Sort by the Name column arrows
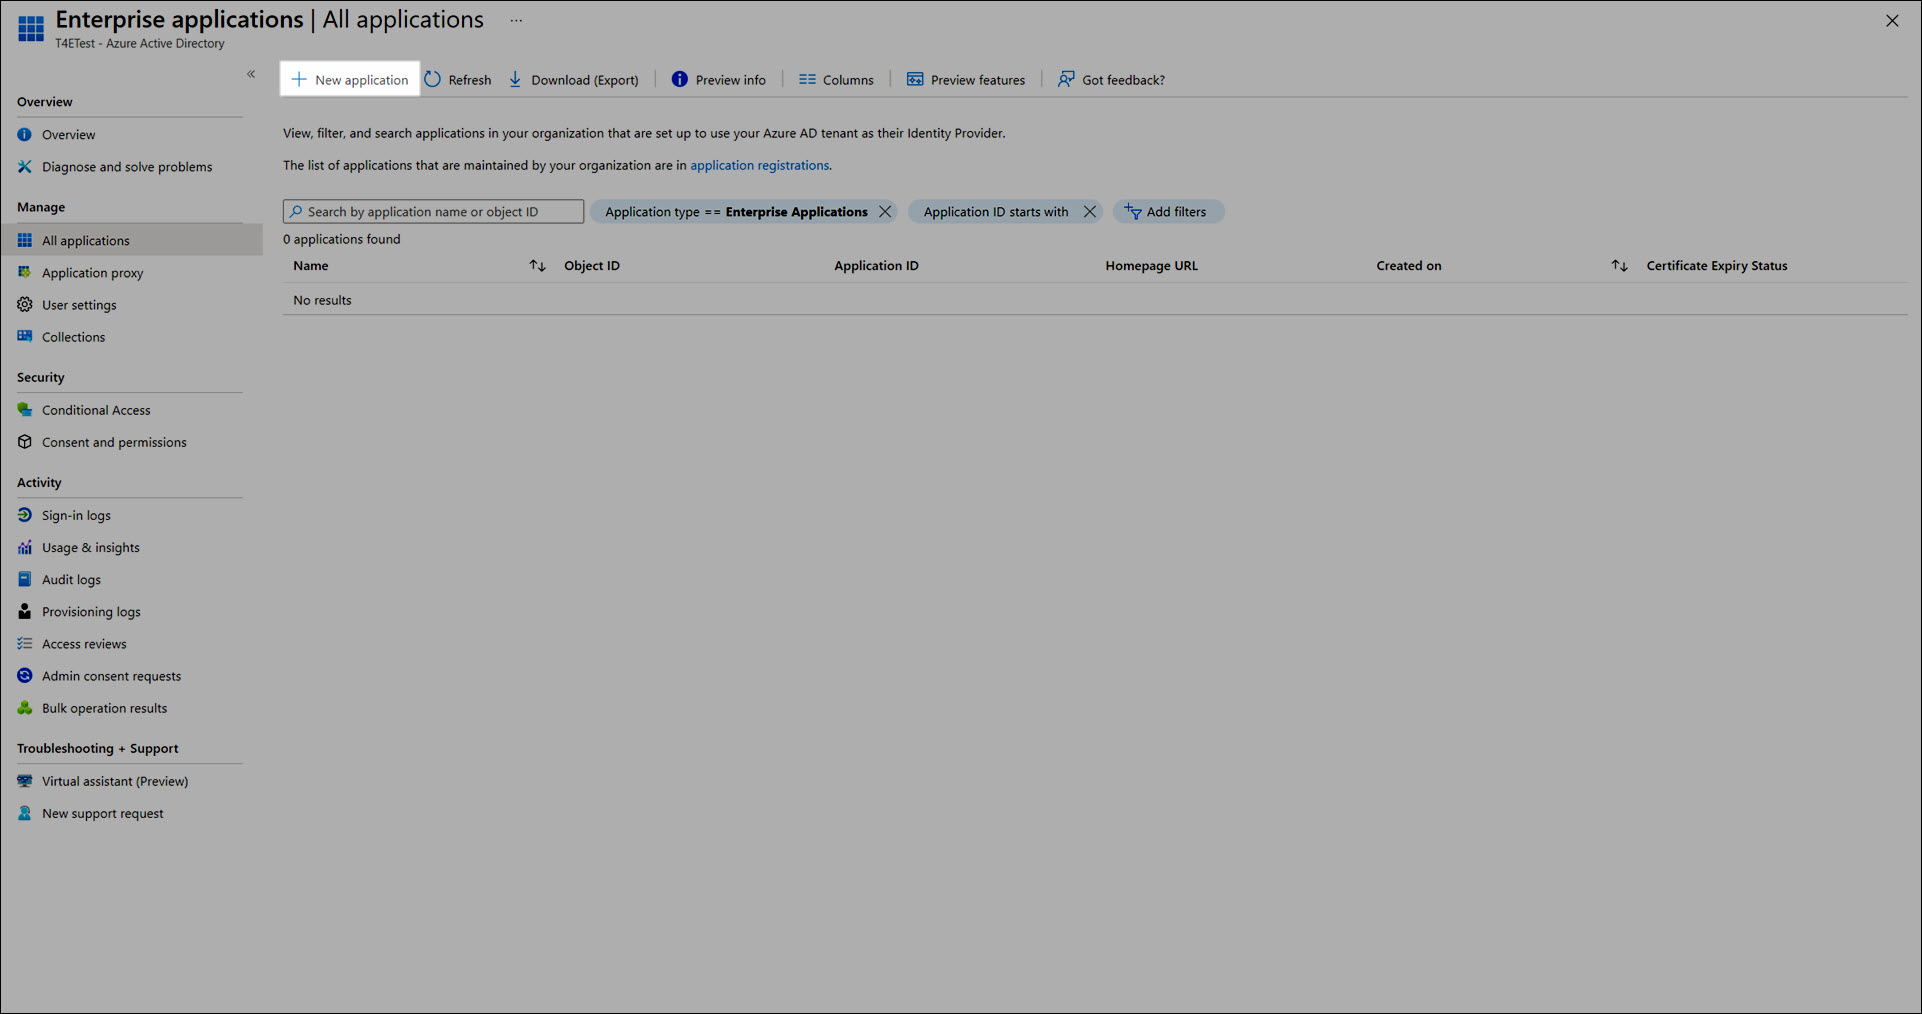 (x=537, y=265)
